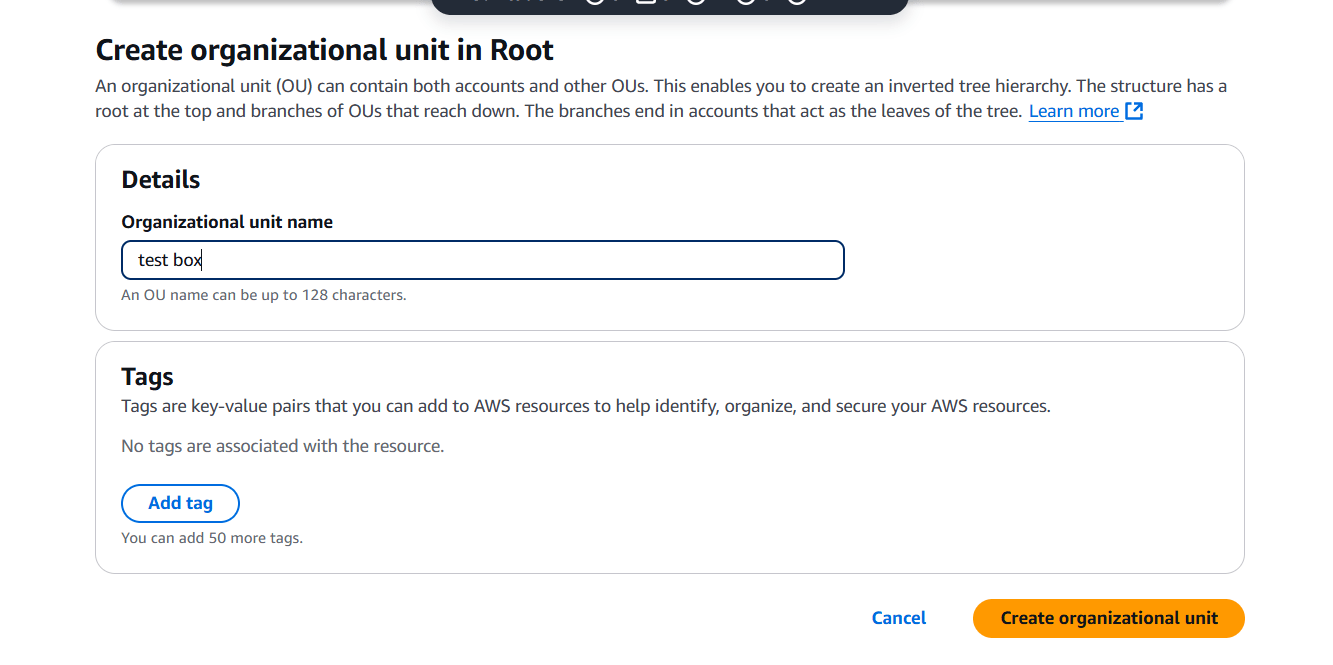Click the Details section heading

coord(161,180)
